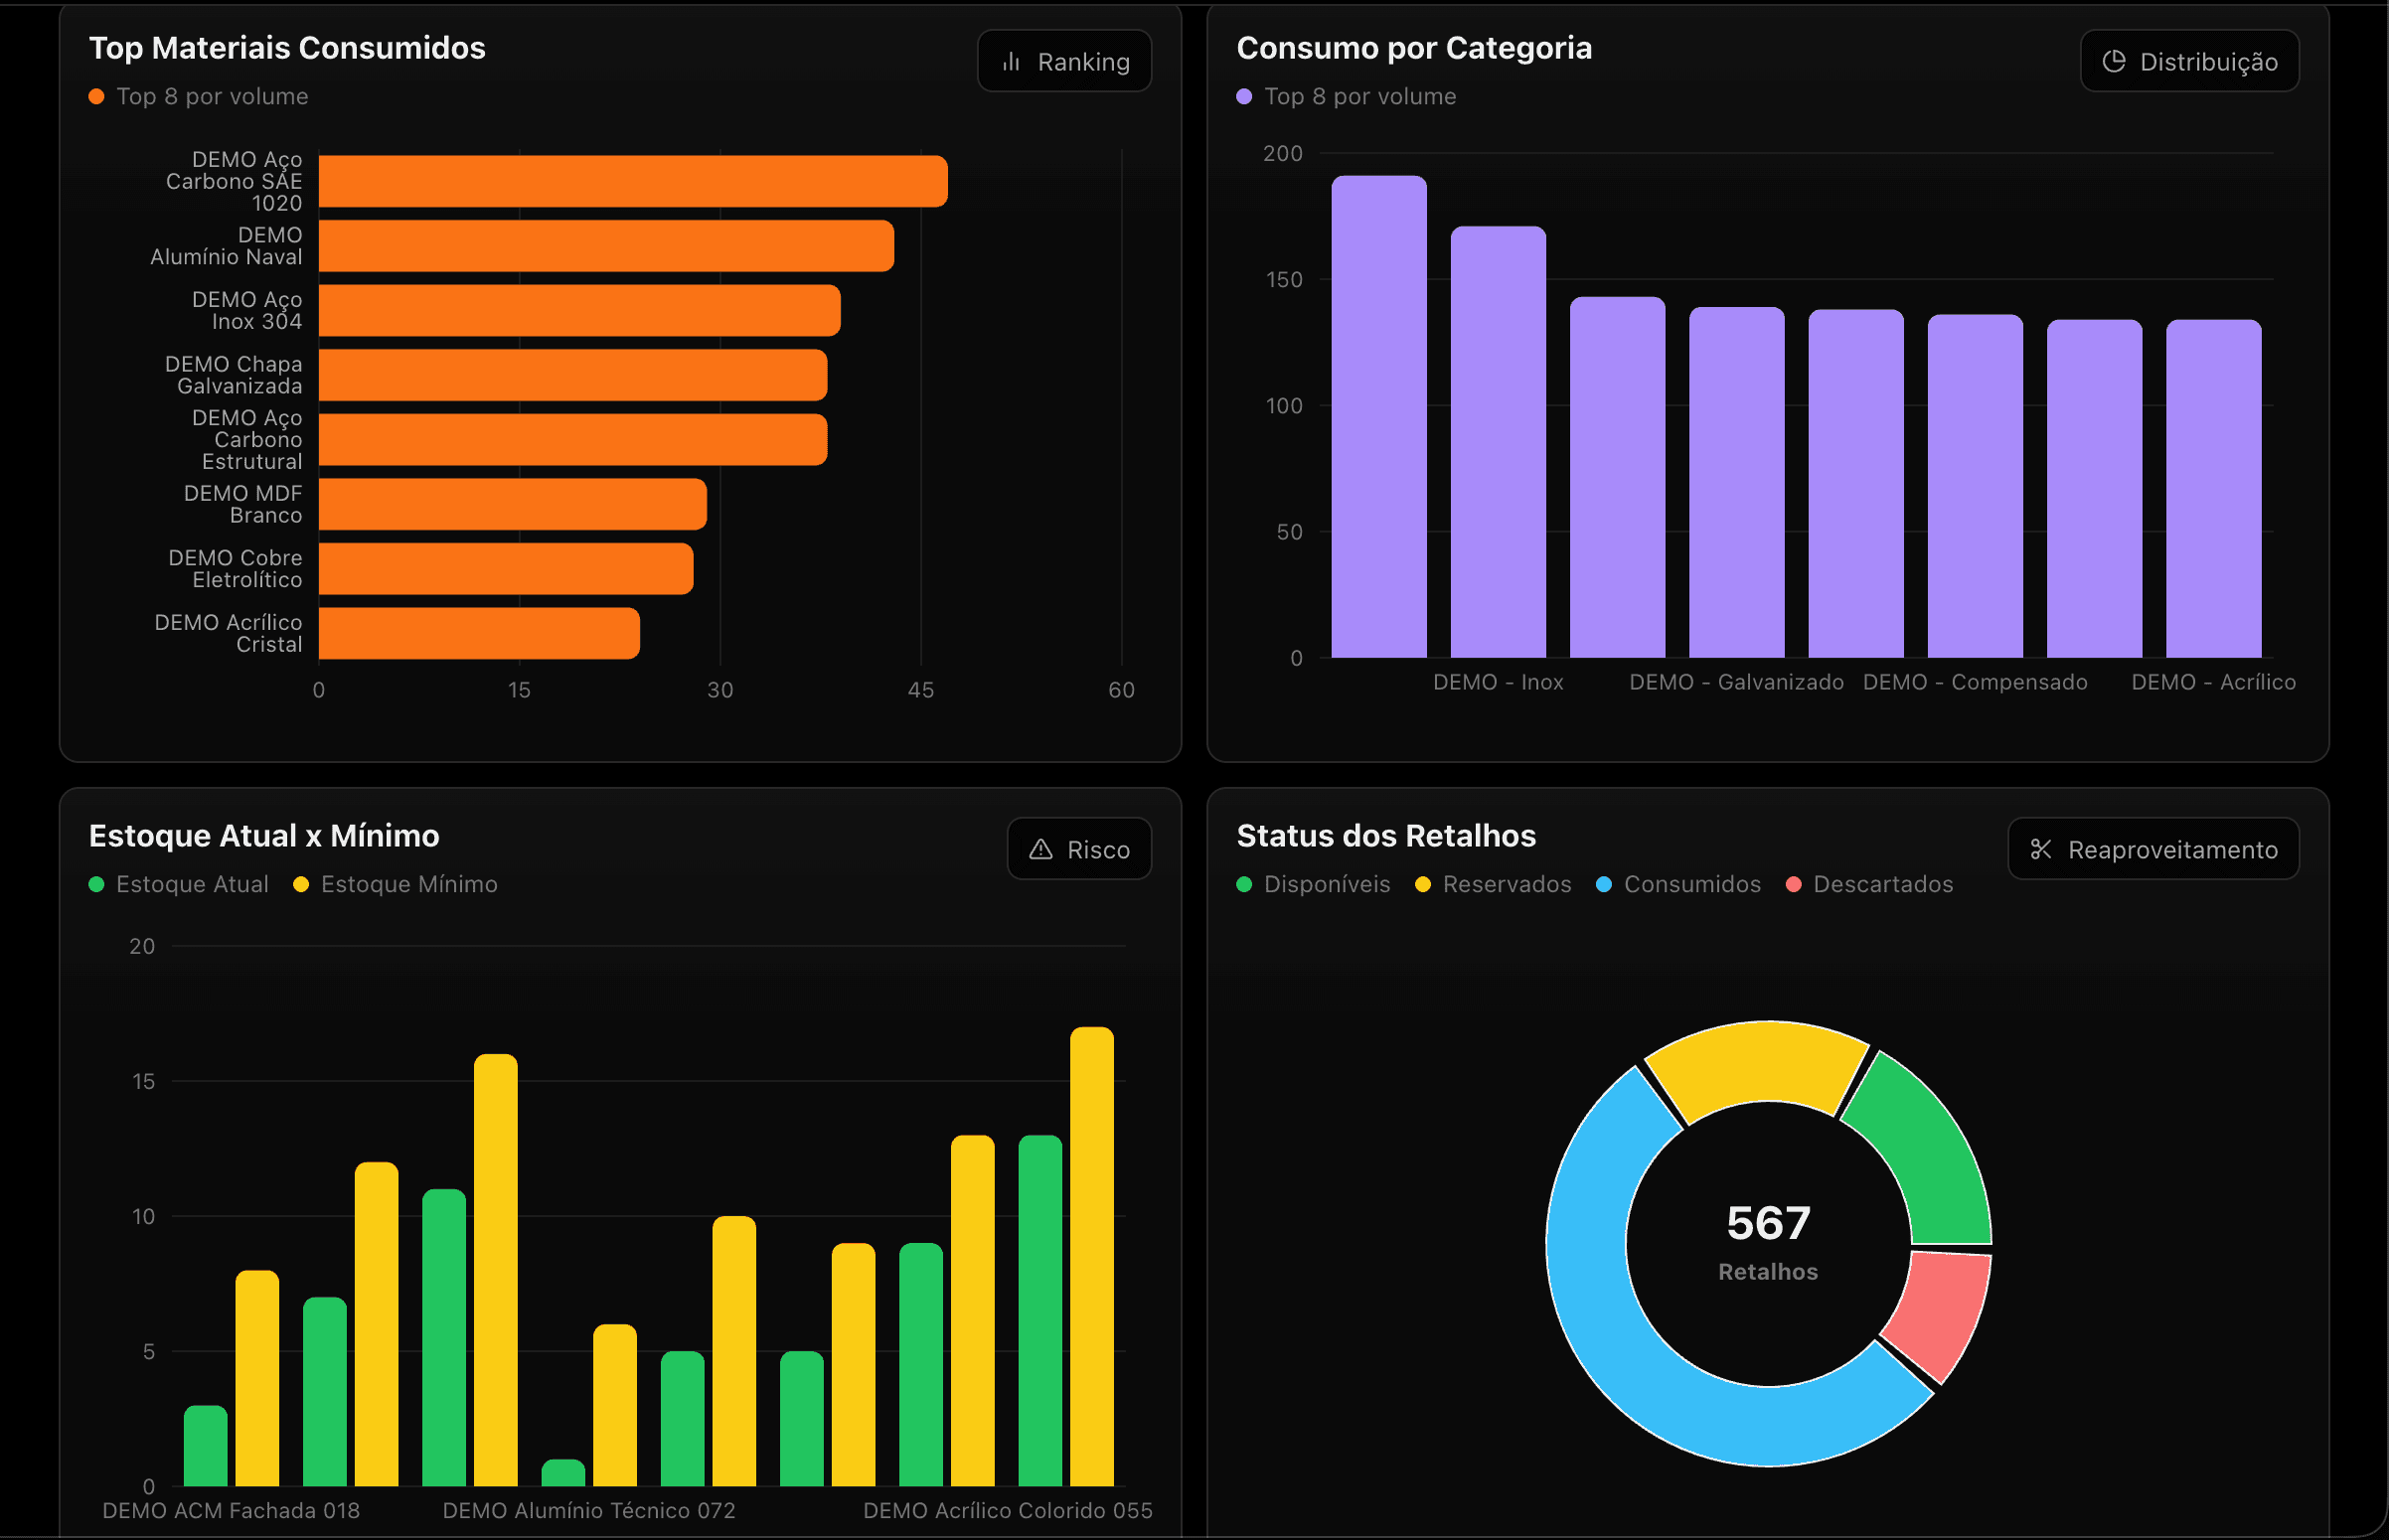This screenshot has width=2389, height=1540.
Task: Select the Reaproveitamento badge
Action: 2154,849
